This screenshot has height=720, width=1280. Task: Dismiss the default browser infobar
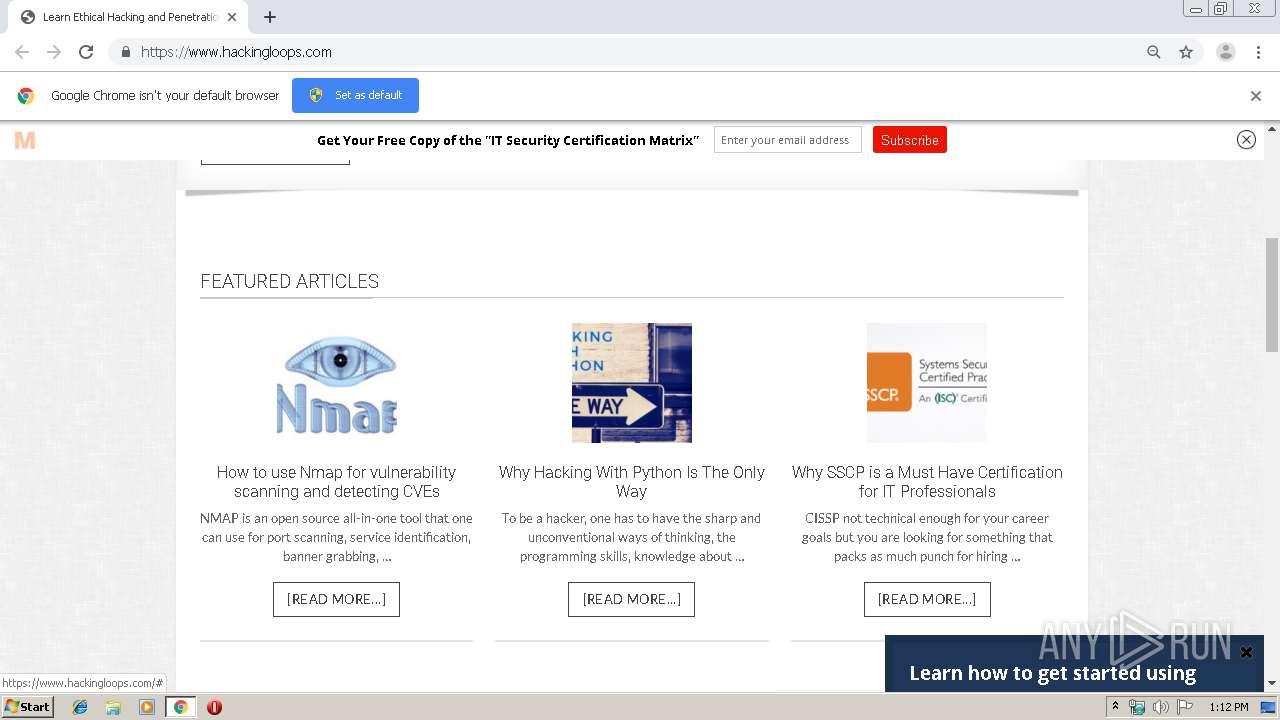coord(1256,96)
